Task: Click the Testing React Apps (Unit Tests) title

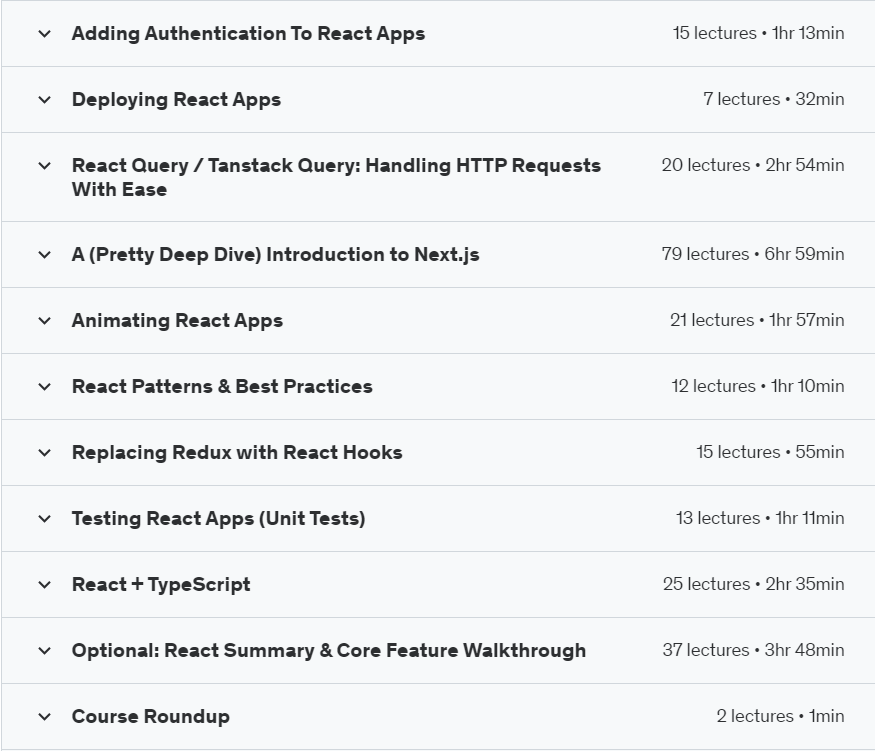Action: 218,519
